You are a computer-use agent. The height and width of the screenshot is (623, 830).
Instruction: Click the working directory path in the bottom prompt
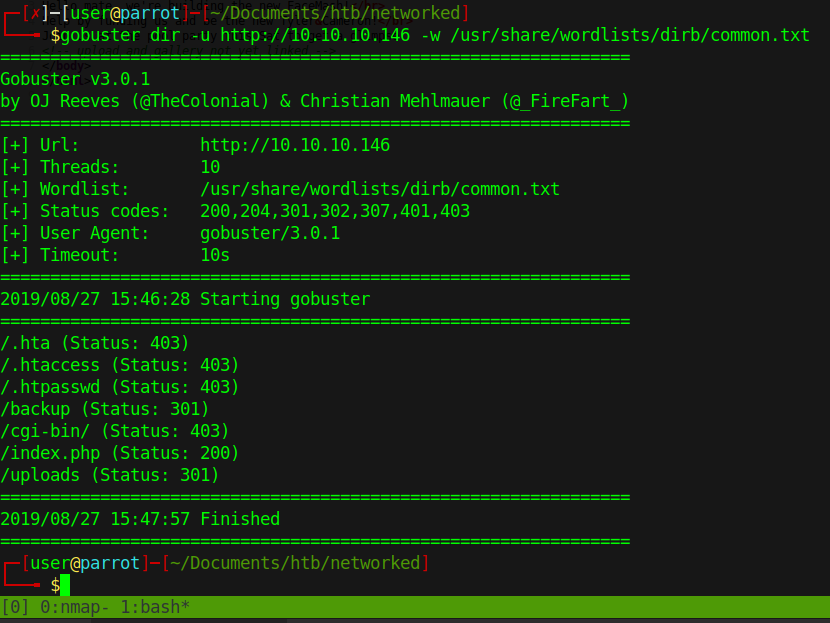(x=295, y=563)
